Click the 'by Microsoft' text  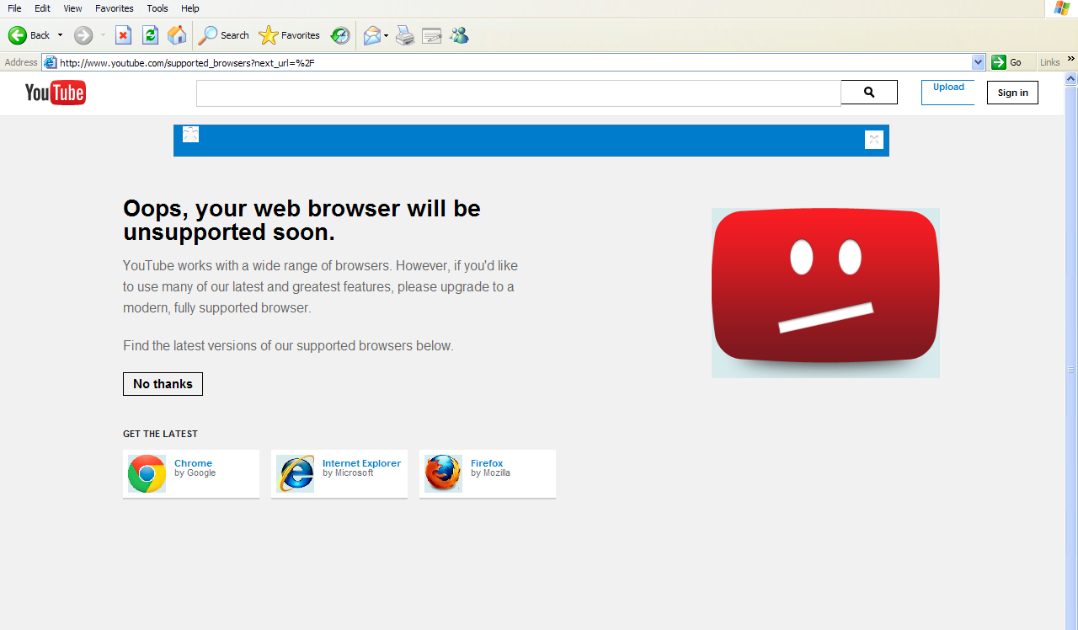(348, 473)
